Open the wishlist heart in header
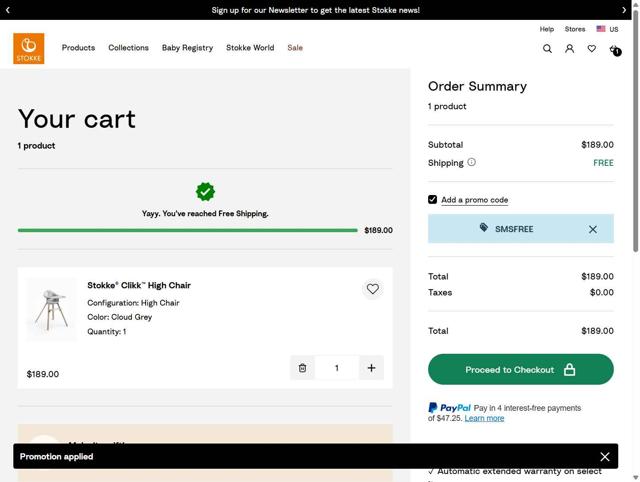 591,48
